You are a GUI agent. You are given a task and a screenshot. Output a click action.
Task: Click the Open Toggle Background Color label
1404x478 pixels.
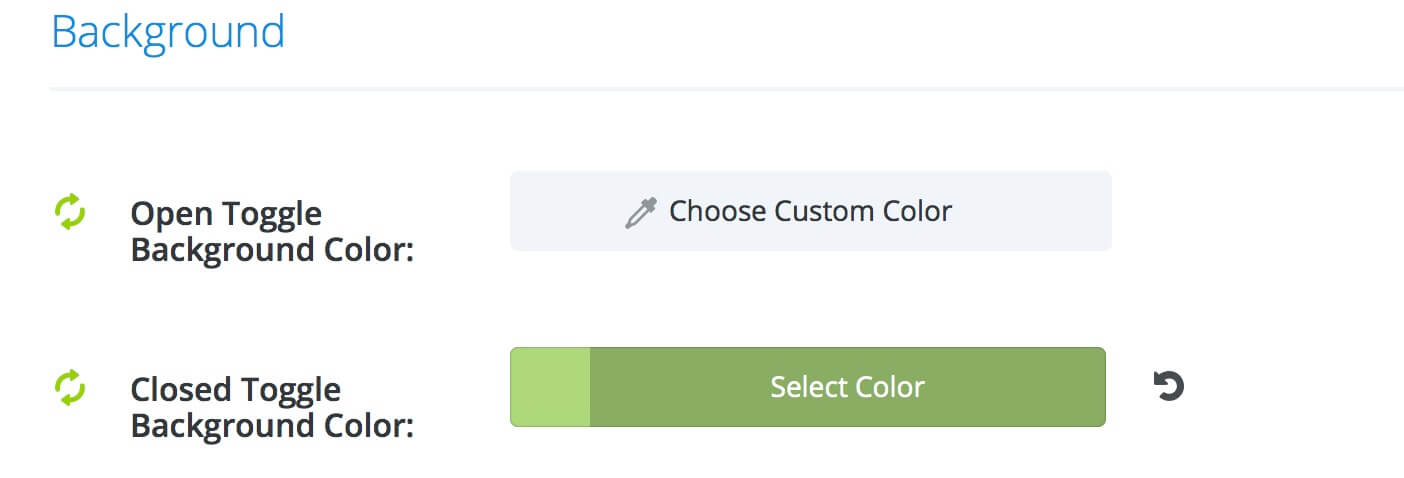click(272, 231)
